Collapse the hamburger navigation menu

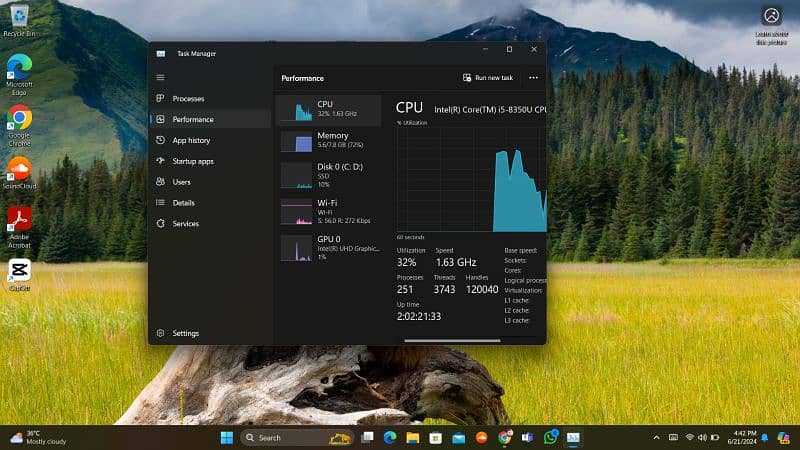click(160, 77)
